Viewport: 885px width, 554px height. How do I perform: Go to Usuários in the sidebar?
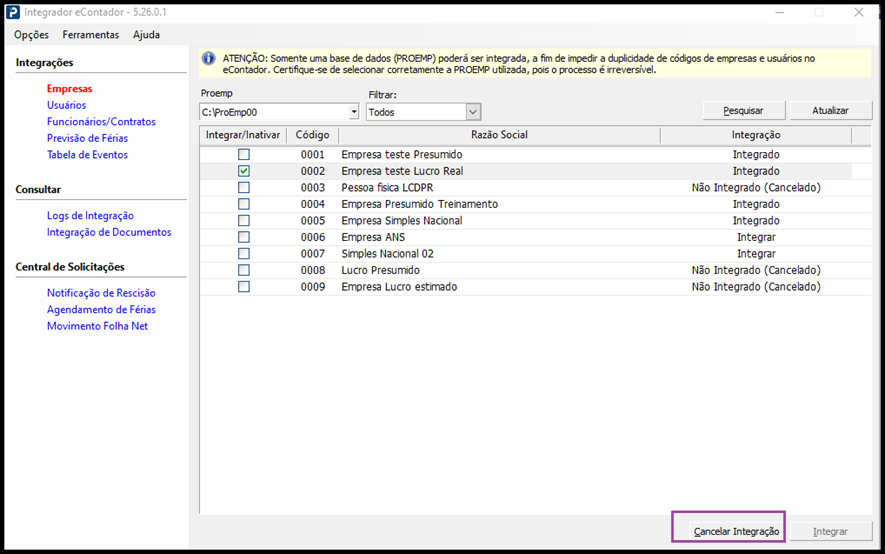point(66,105)
